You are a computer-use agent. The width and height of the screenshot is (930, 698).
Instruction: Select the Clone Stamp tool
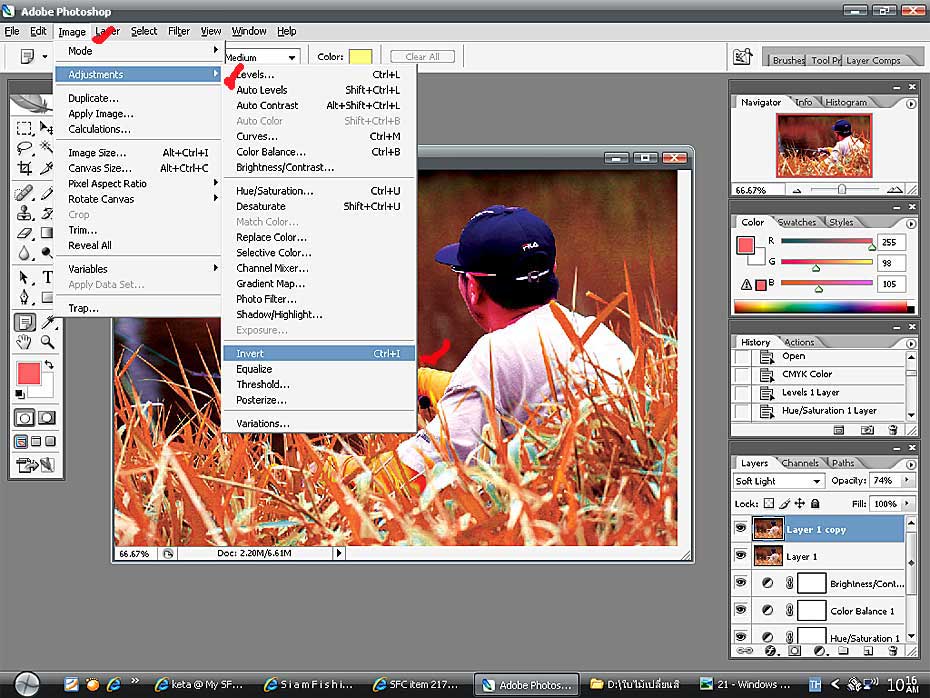pyautogui.click(x=24, y=213)
